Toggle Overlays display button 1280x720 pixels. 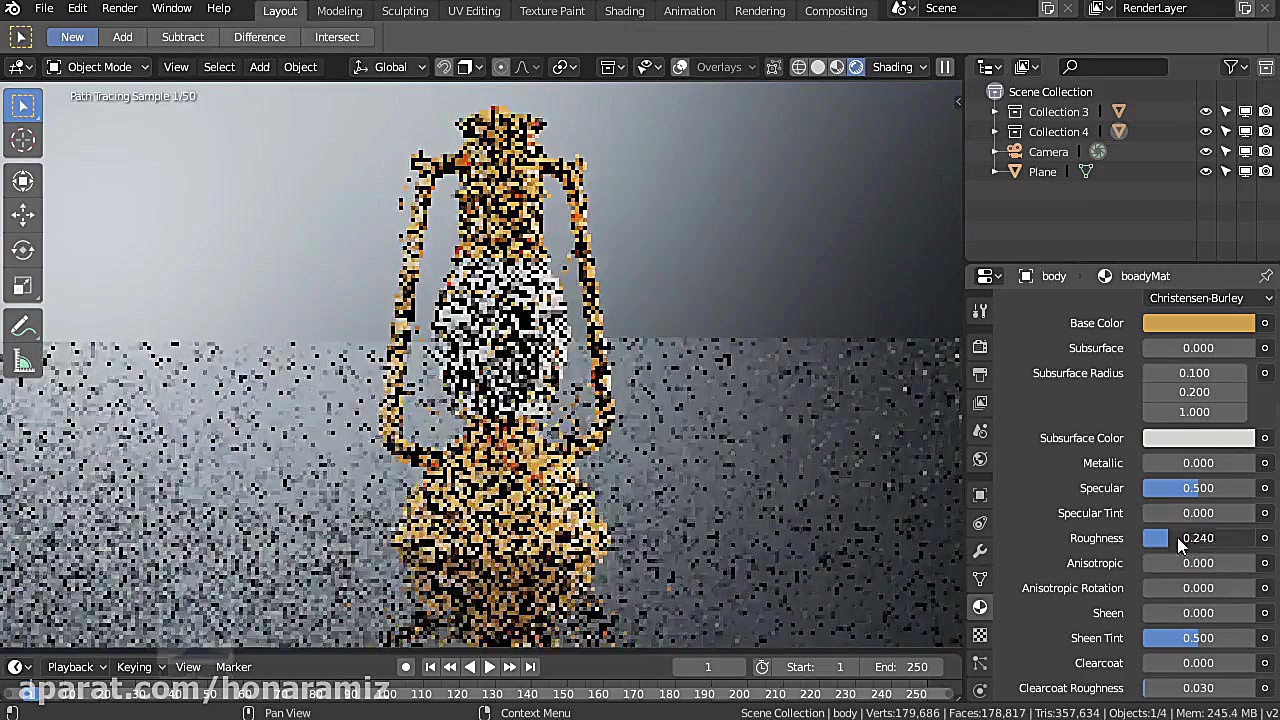pos(680,67)
